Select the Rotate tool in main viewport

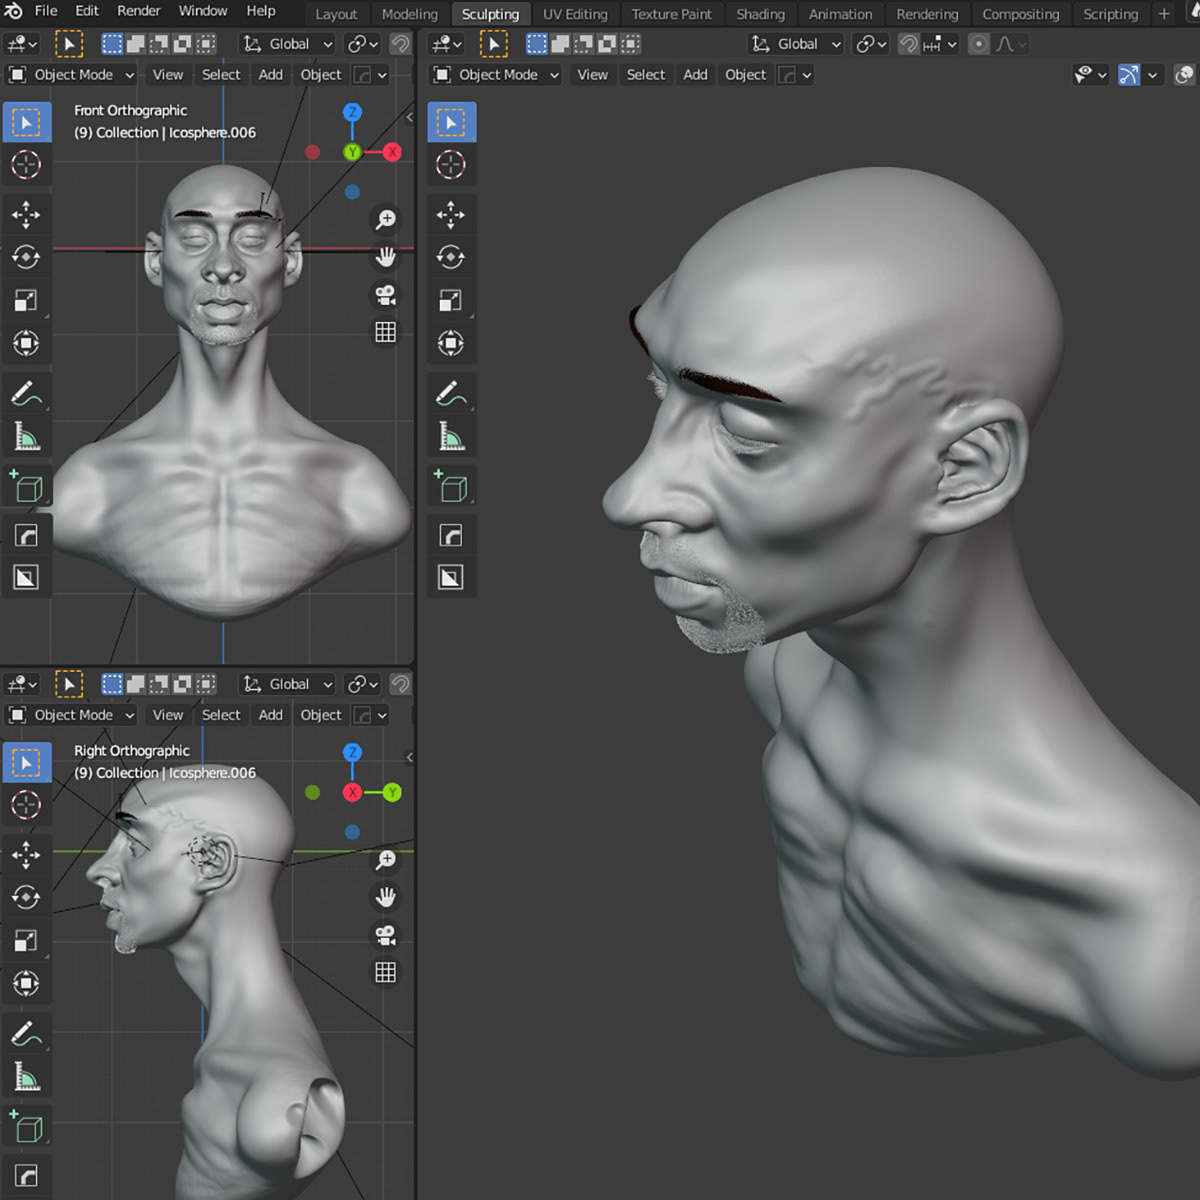point(451,257)
